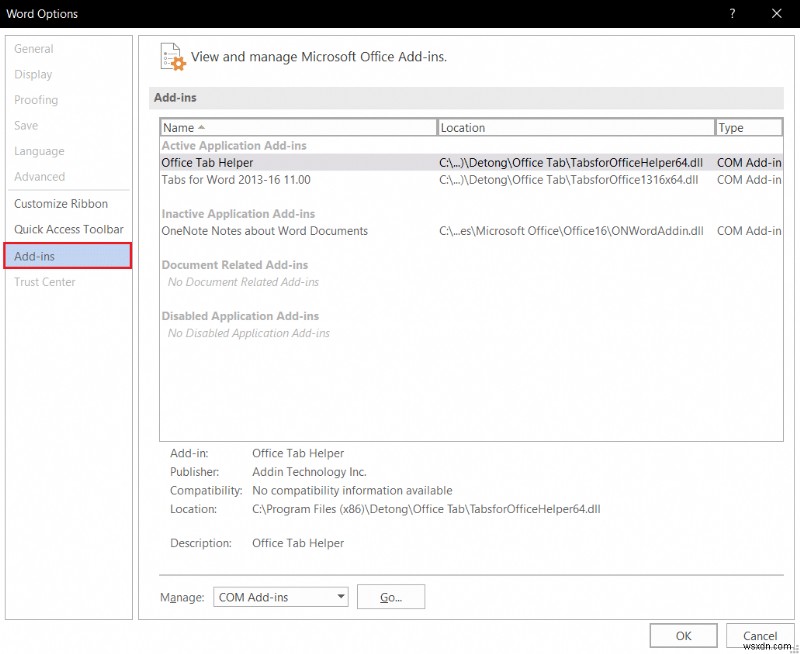Open the Trust Center page
800x654 pixels.
pos(44,281)
